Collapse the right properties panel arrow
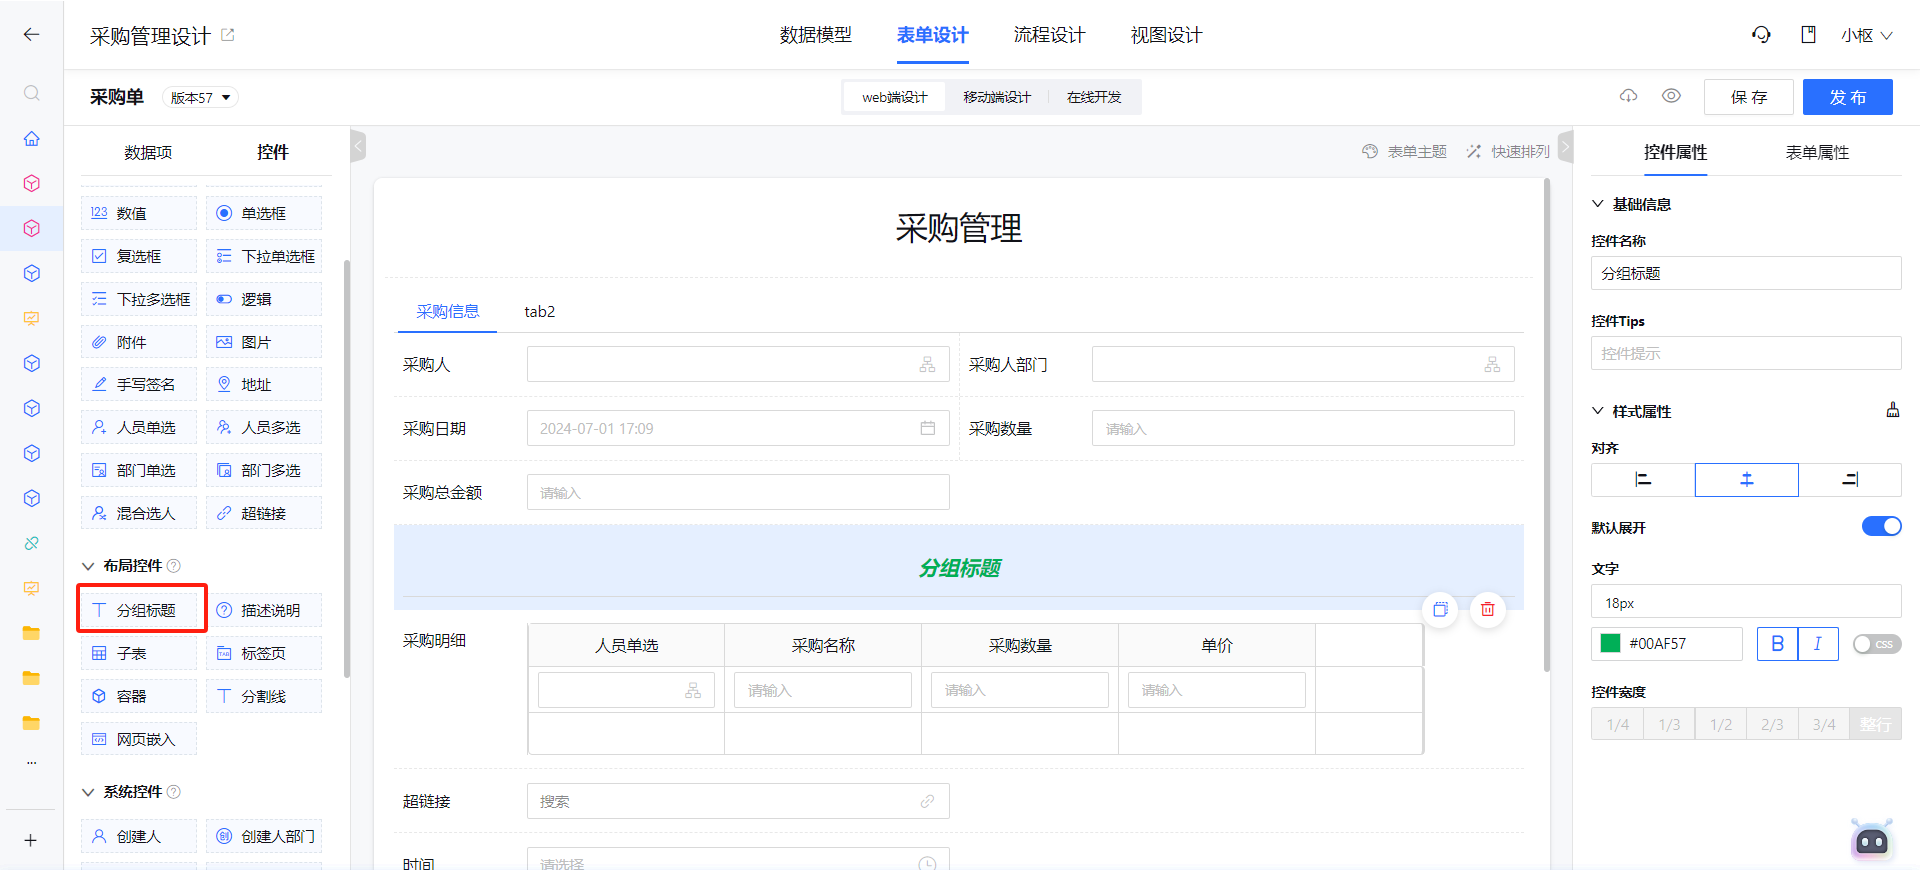Screen dimensions: 1920x870 click(x=1565, y=146)
